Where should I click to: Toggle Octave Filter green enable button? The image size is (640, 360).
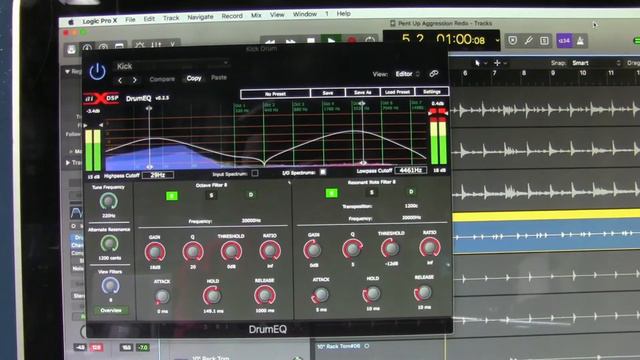point(172,196)
